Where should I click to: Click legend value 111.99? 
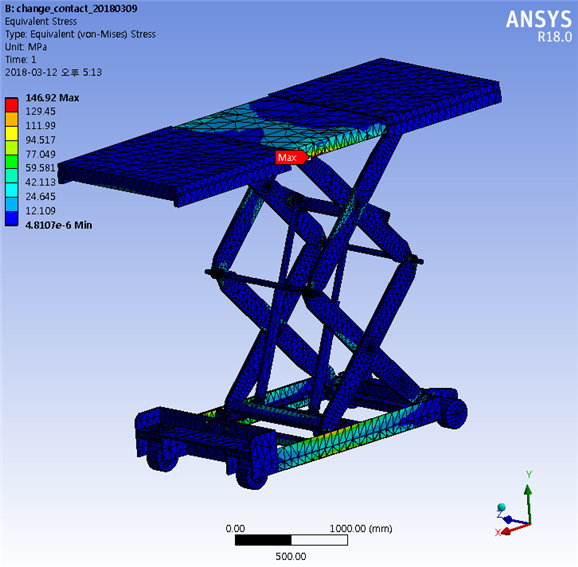point(40,126)
